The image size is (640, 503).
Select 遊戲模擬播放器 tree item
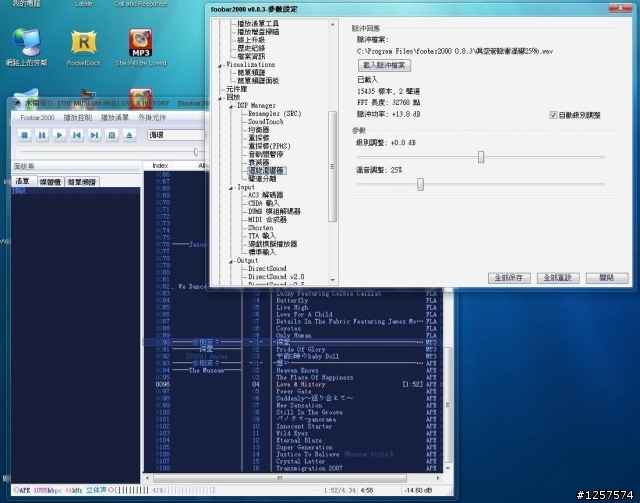[x=273, y=244]
